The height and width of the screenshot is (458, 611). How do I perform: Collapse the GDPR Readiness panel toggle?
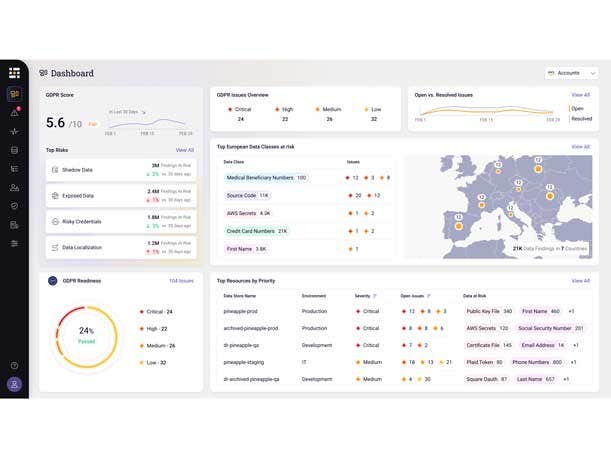[53, 281]
